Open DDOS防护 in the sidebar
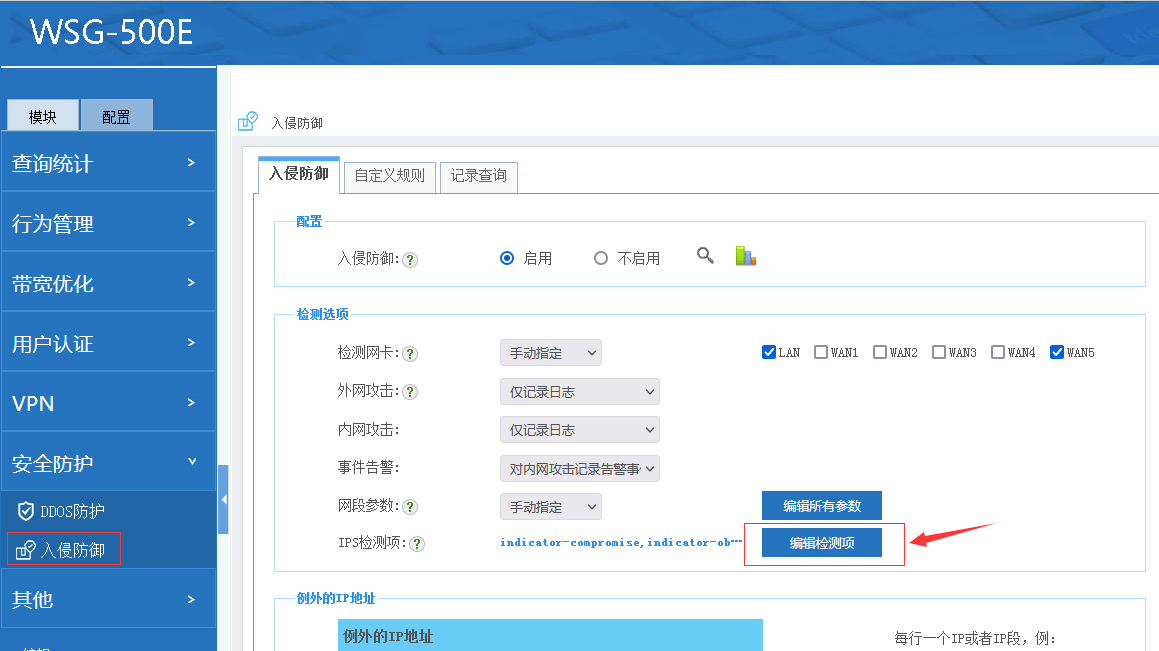 [71, 511]
